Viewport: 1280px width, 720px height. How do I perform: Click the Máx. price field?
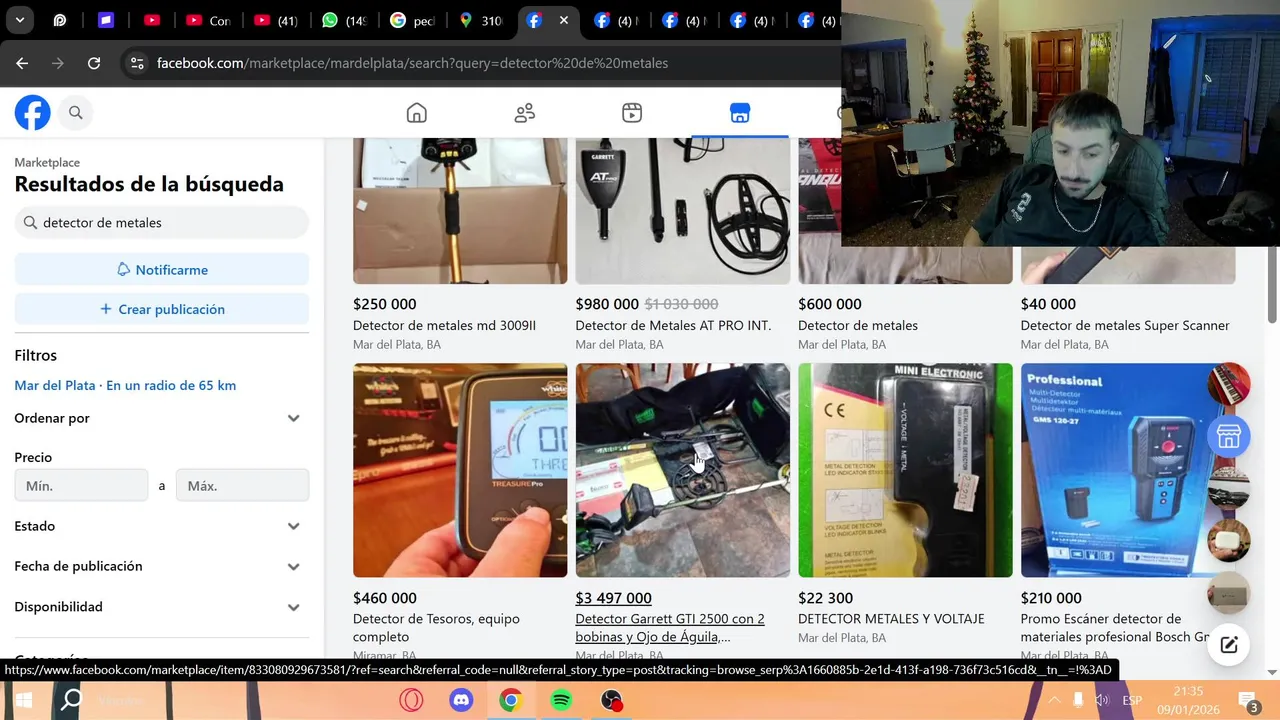(242, 486)
